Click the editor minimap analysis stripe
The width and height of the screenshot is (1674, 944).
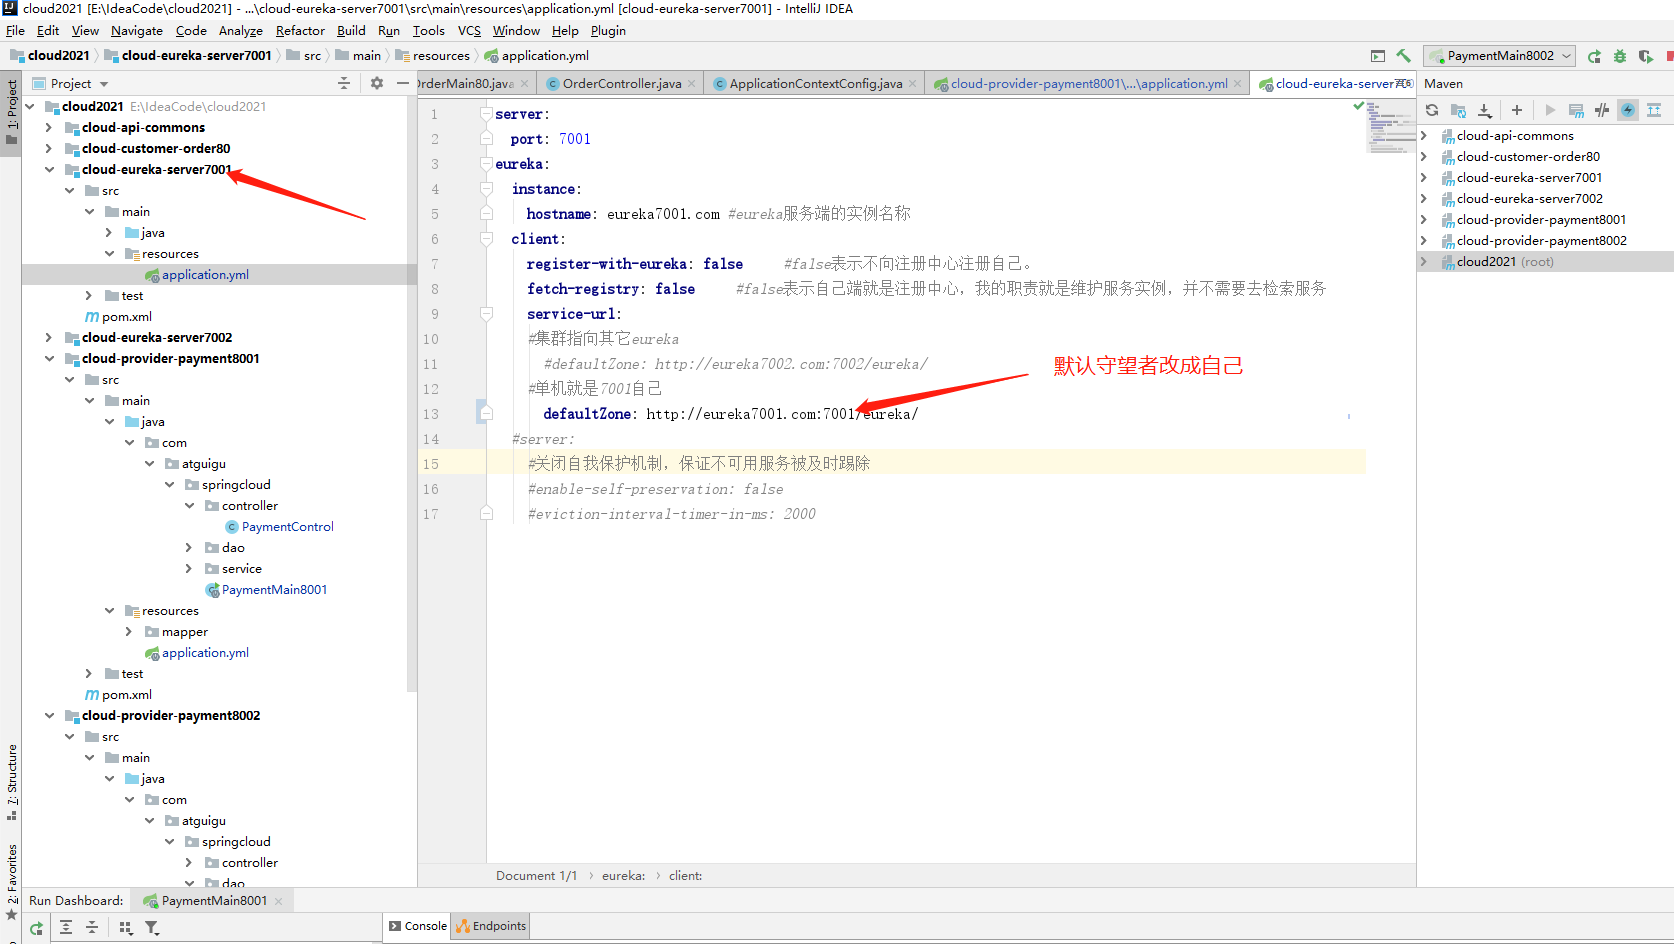coord(1390,126)
